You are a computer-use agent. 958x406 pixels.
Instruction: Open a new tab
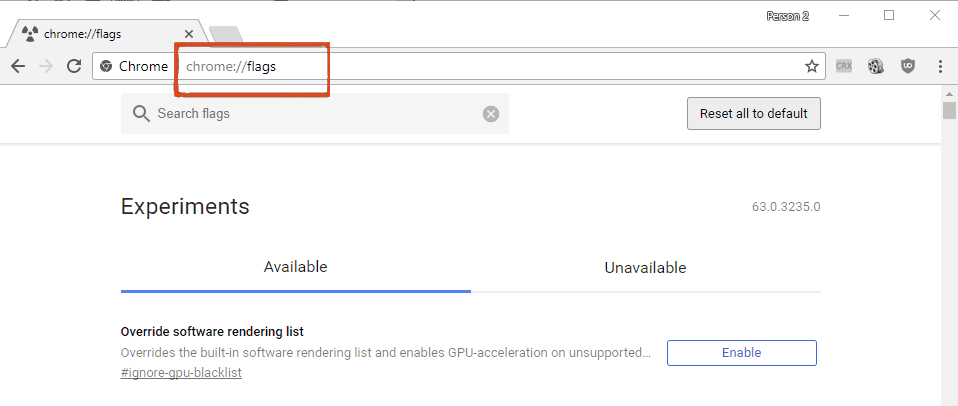[x=225, y=34]
